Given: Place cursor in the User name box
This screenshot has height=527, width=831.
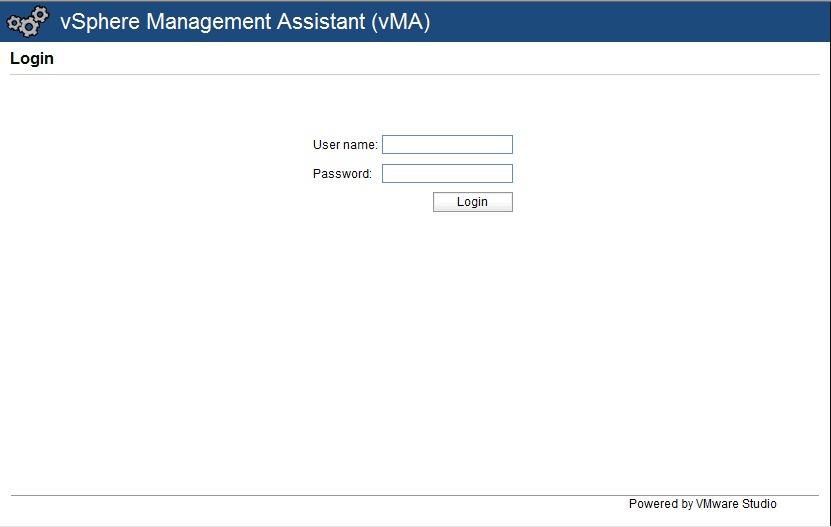Looking at the screenshot, I should pos(447,145).
